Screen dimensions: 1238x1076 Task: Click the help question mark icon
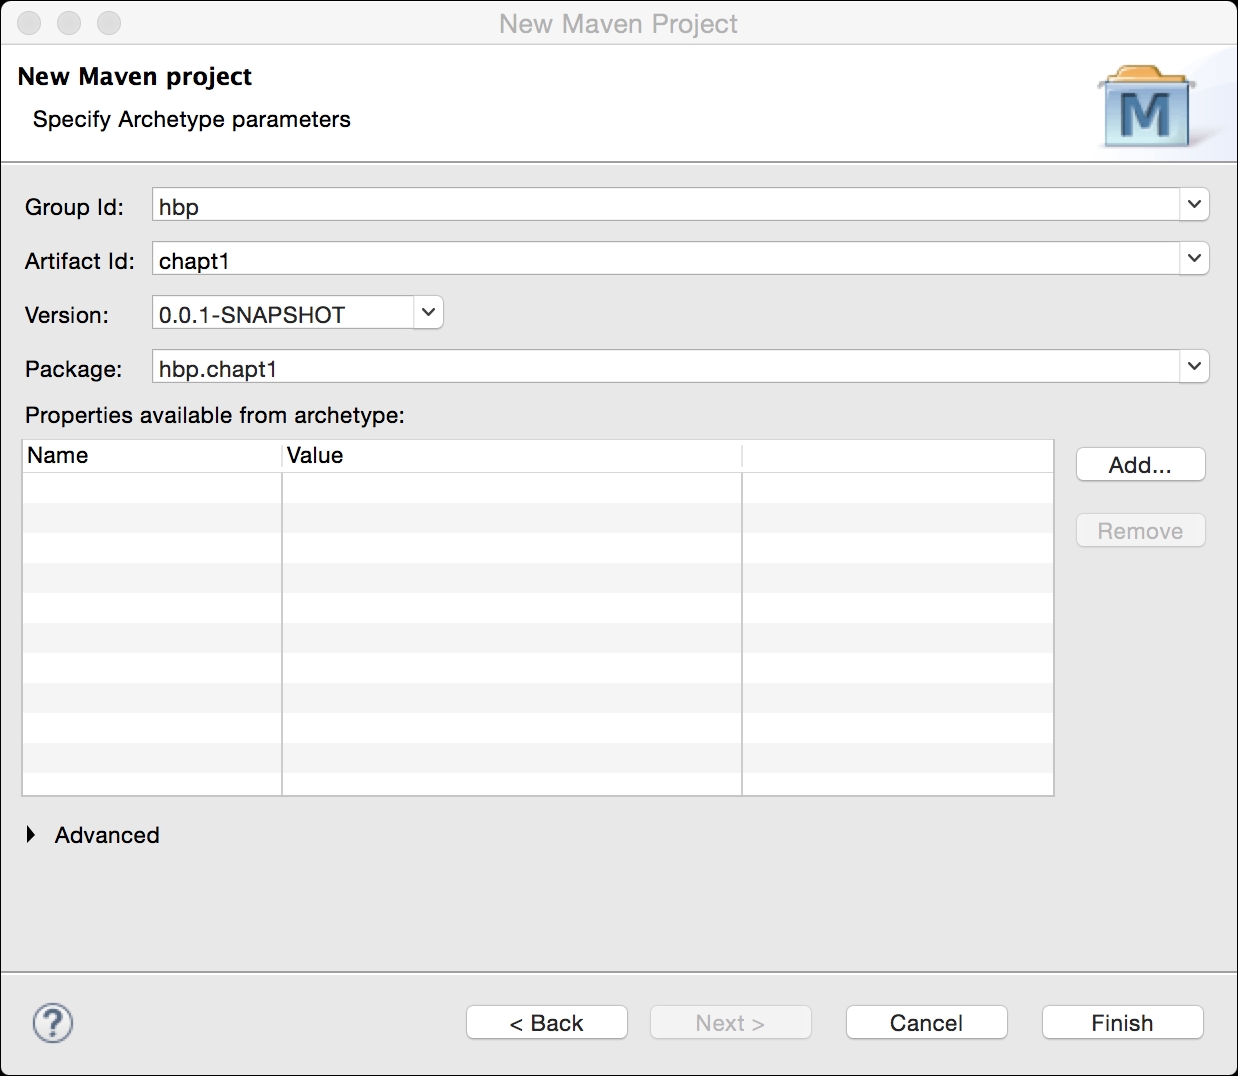click(53, 1023)
